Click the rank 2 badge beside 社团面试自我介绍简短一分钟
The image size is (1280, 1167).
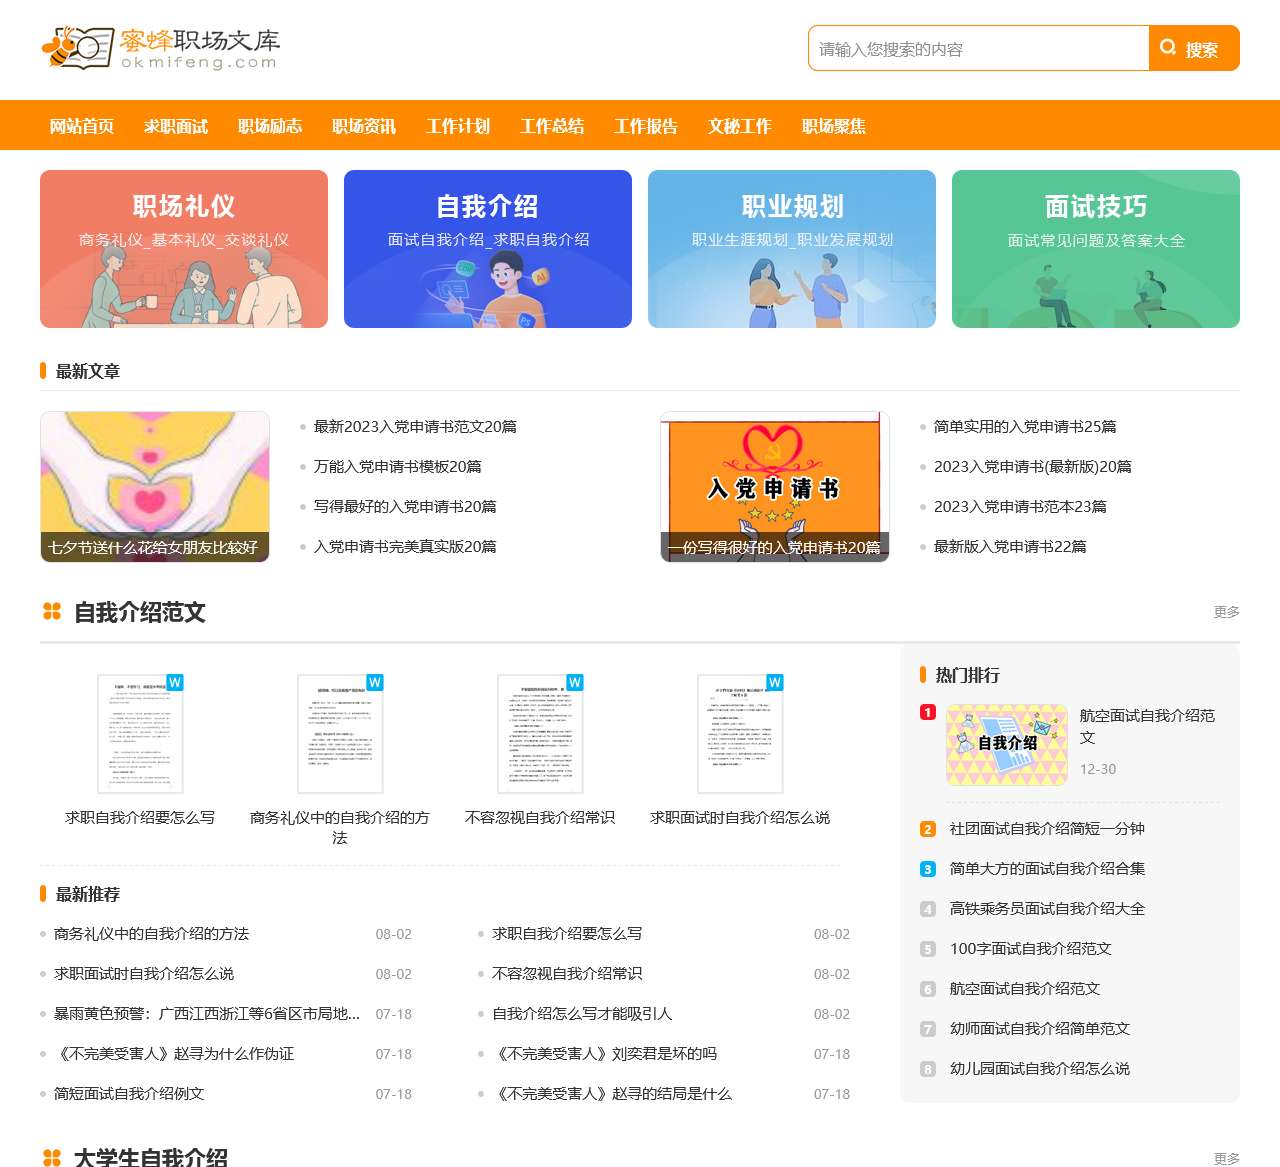tap(928, 829)
